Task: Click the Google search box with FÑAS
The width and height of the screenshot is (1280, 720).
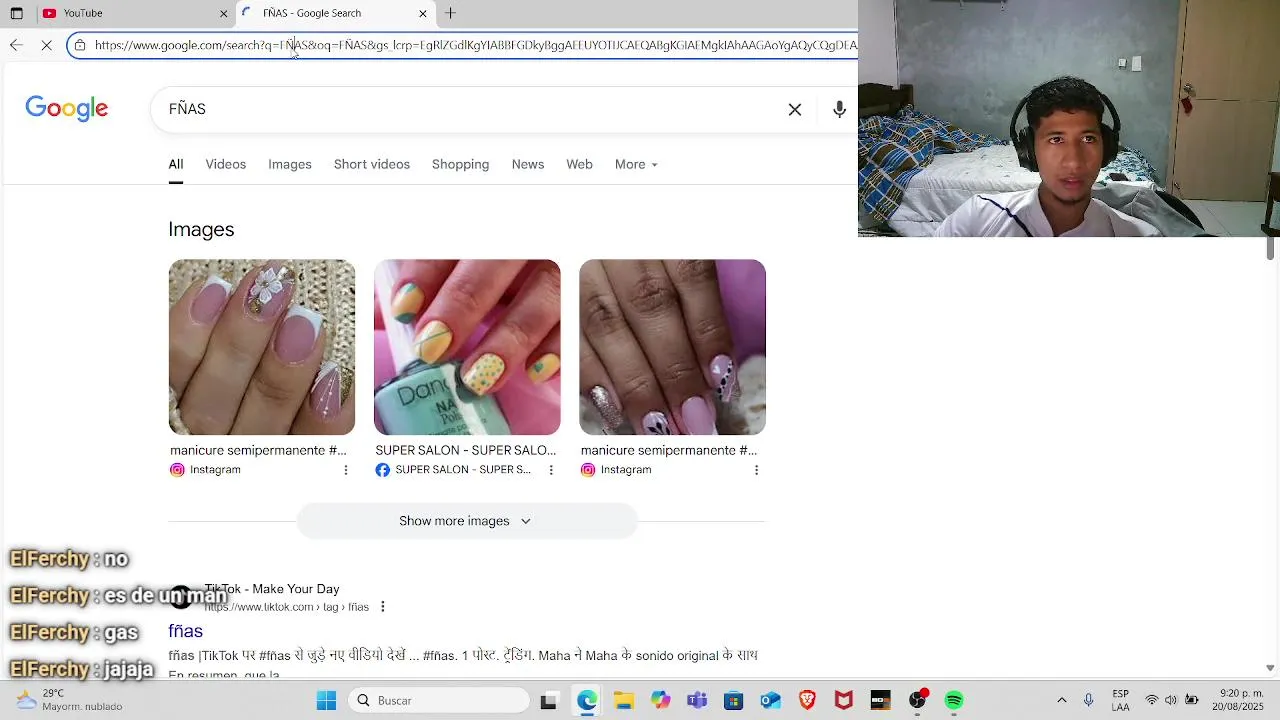Action: (470, 109)
